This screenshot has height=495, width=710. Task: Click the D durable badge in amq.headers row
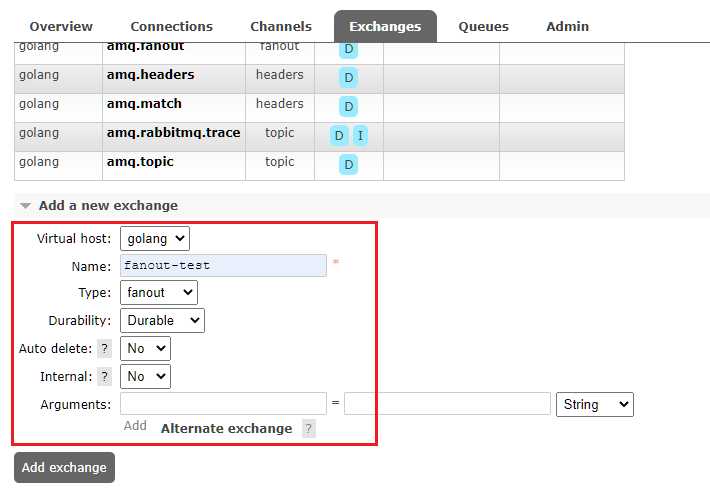pyautogui.click(x=349, y=77)
